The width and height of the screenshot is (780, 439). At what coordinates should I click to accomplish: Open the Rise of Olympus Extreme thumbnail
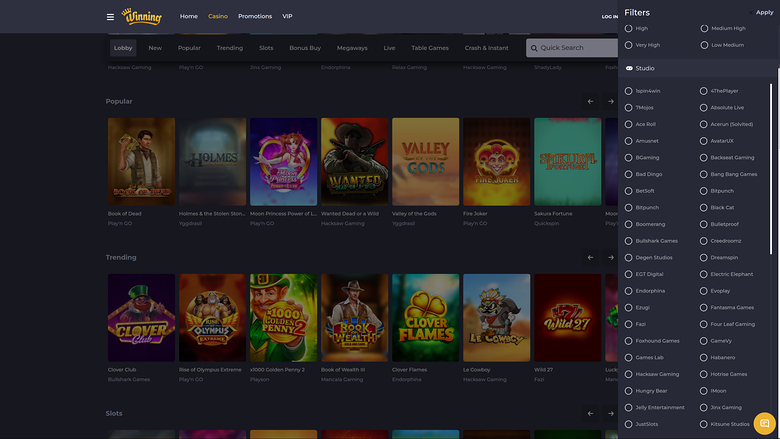[x=212, y=318]
